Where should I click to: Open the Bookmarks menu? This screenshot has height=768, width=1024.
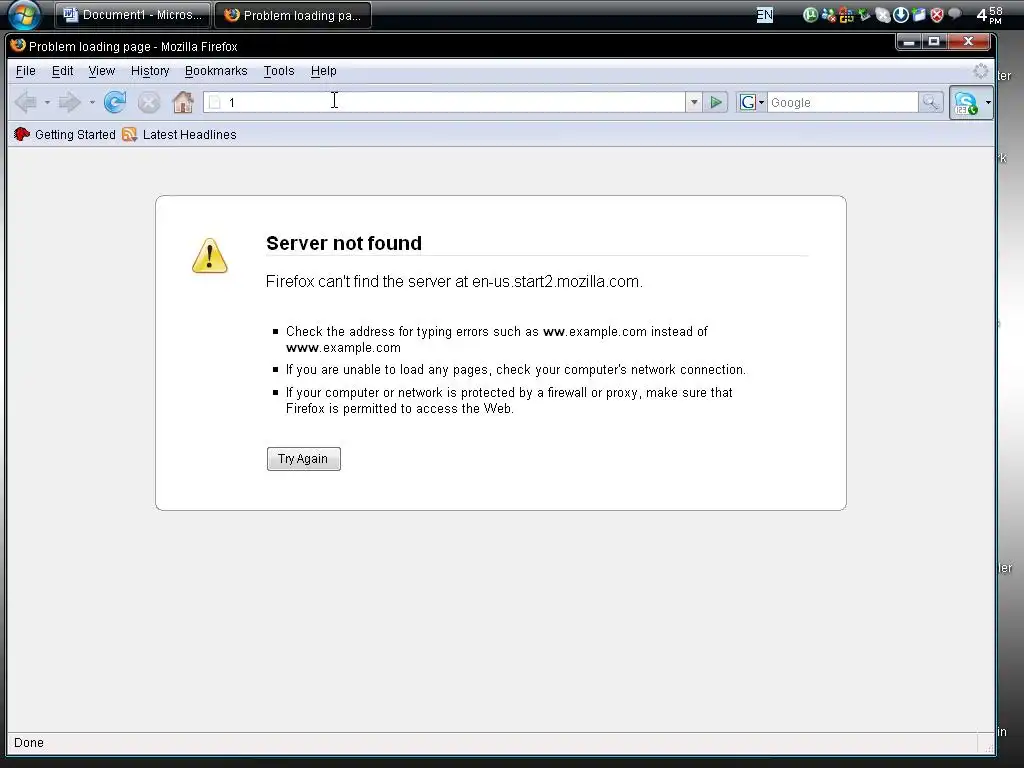(216, 71)
